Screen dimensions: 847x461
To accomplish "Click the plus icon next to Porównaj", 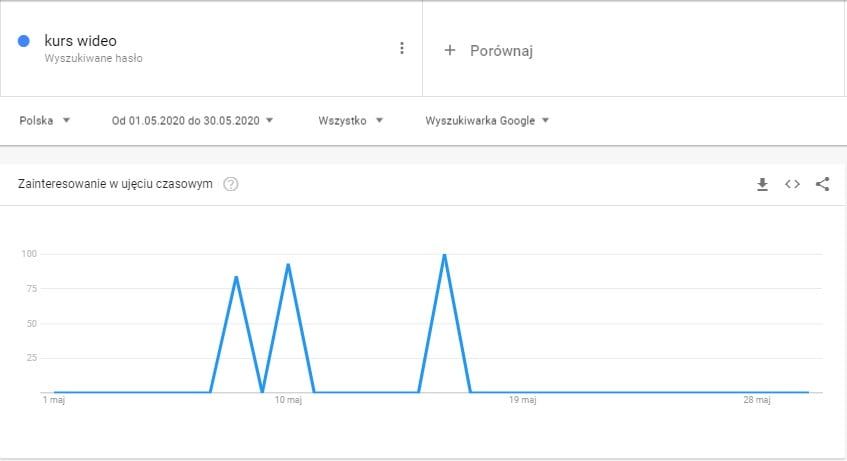I will point(449,50).
